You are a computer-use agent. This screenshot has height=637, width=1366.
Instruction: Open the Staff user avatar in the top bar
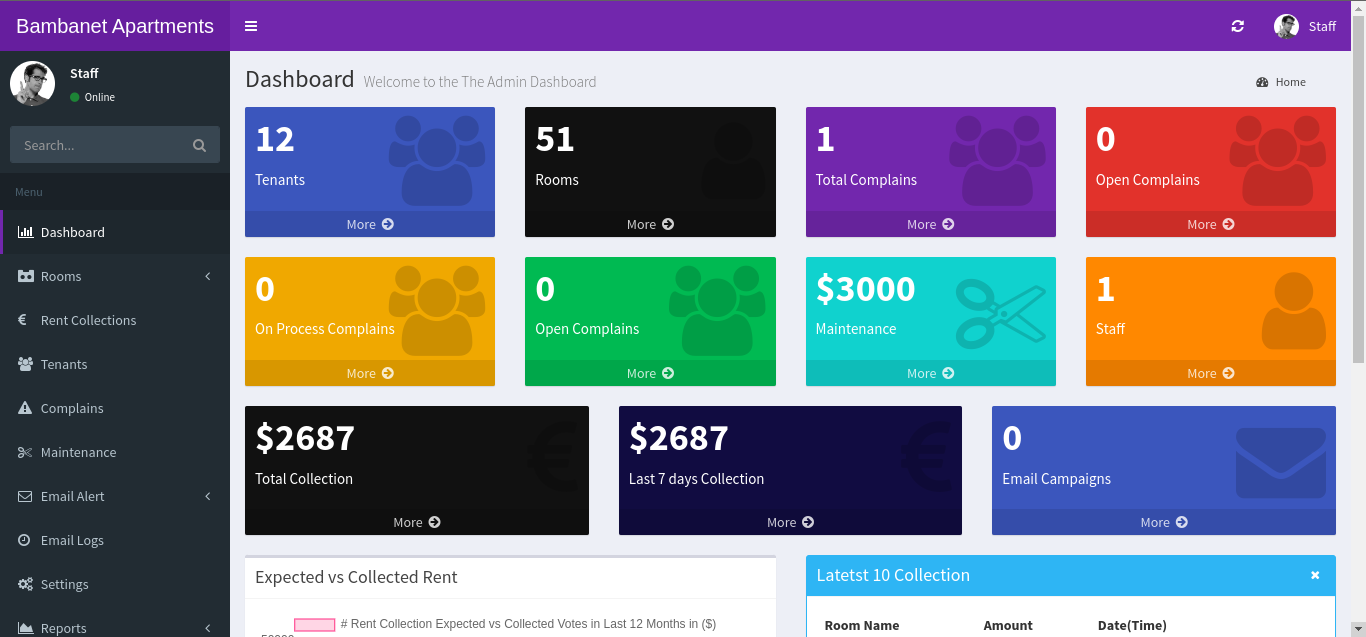pyautogui.click(x=1286, y=26)
